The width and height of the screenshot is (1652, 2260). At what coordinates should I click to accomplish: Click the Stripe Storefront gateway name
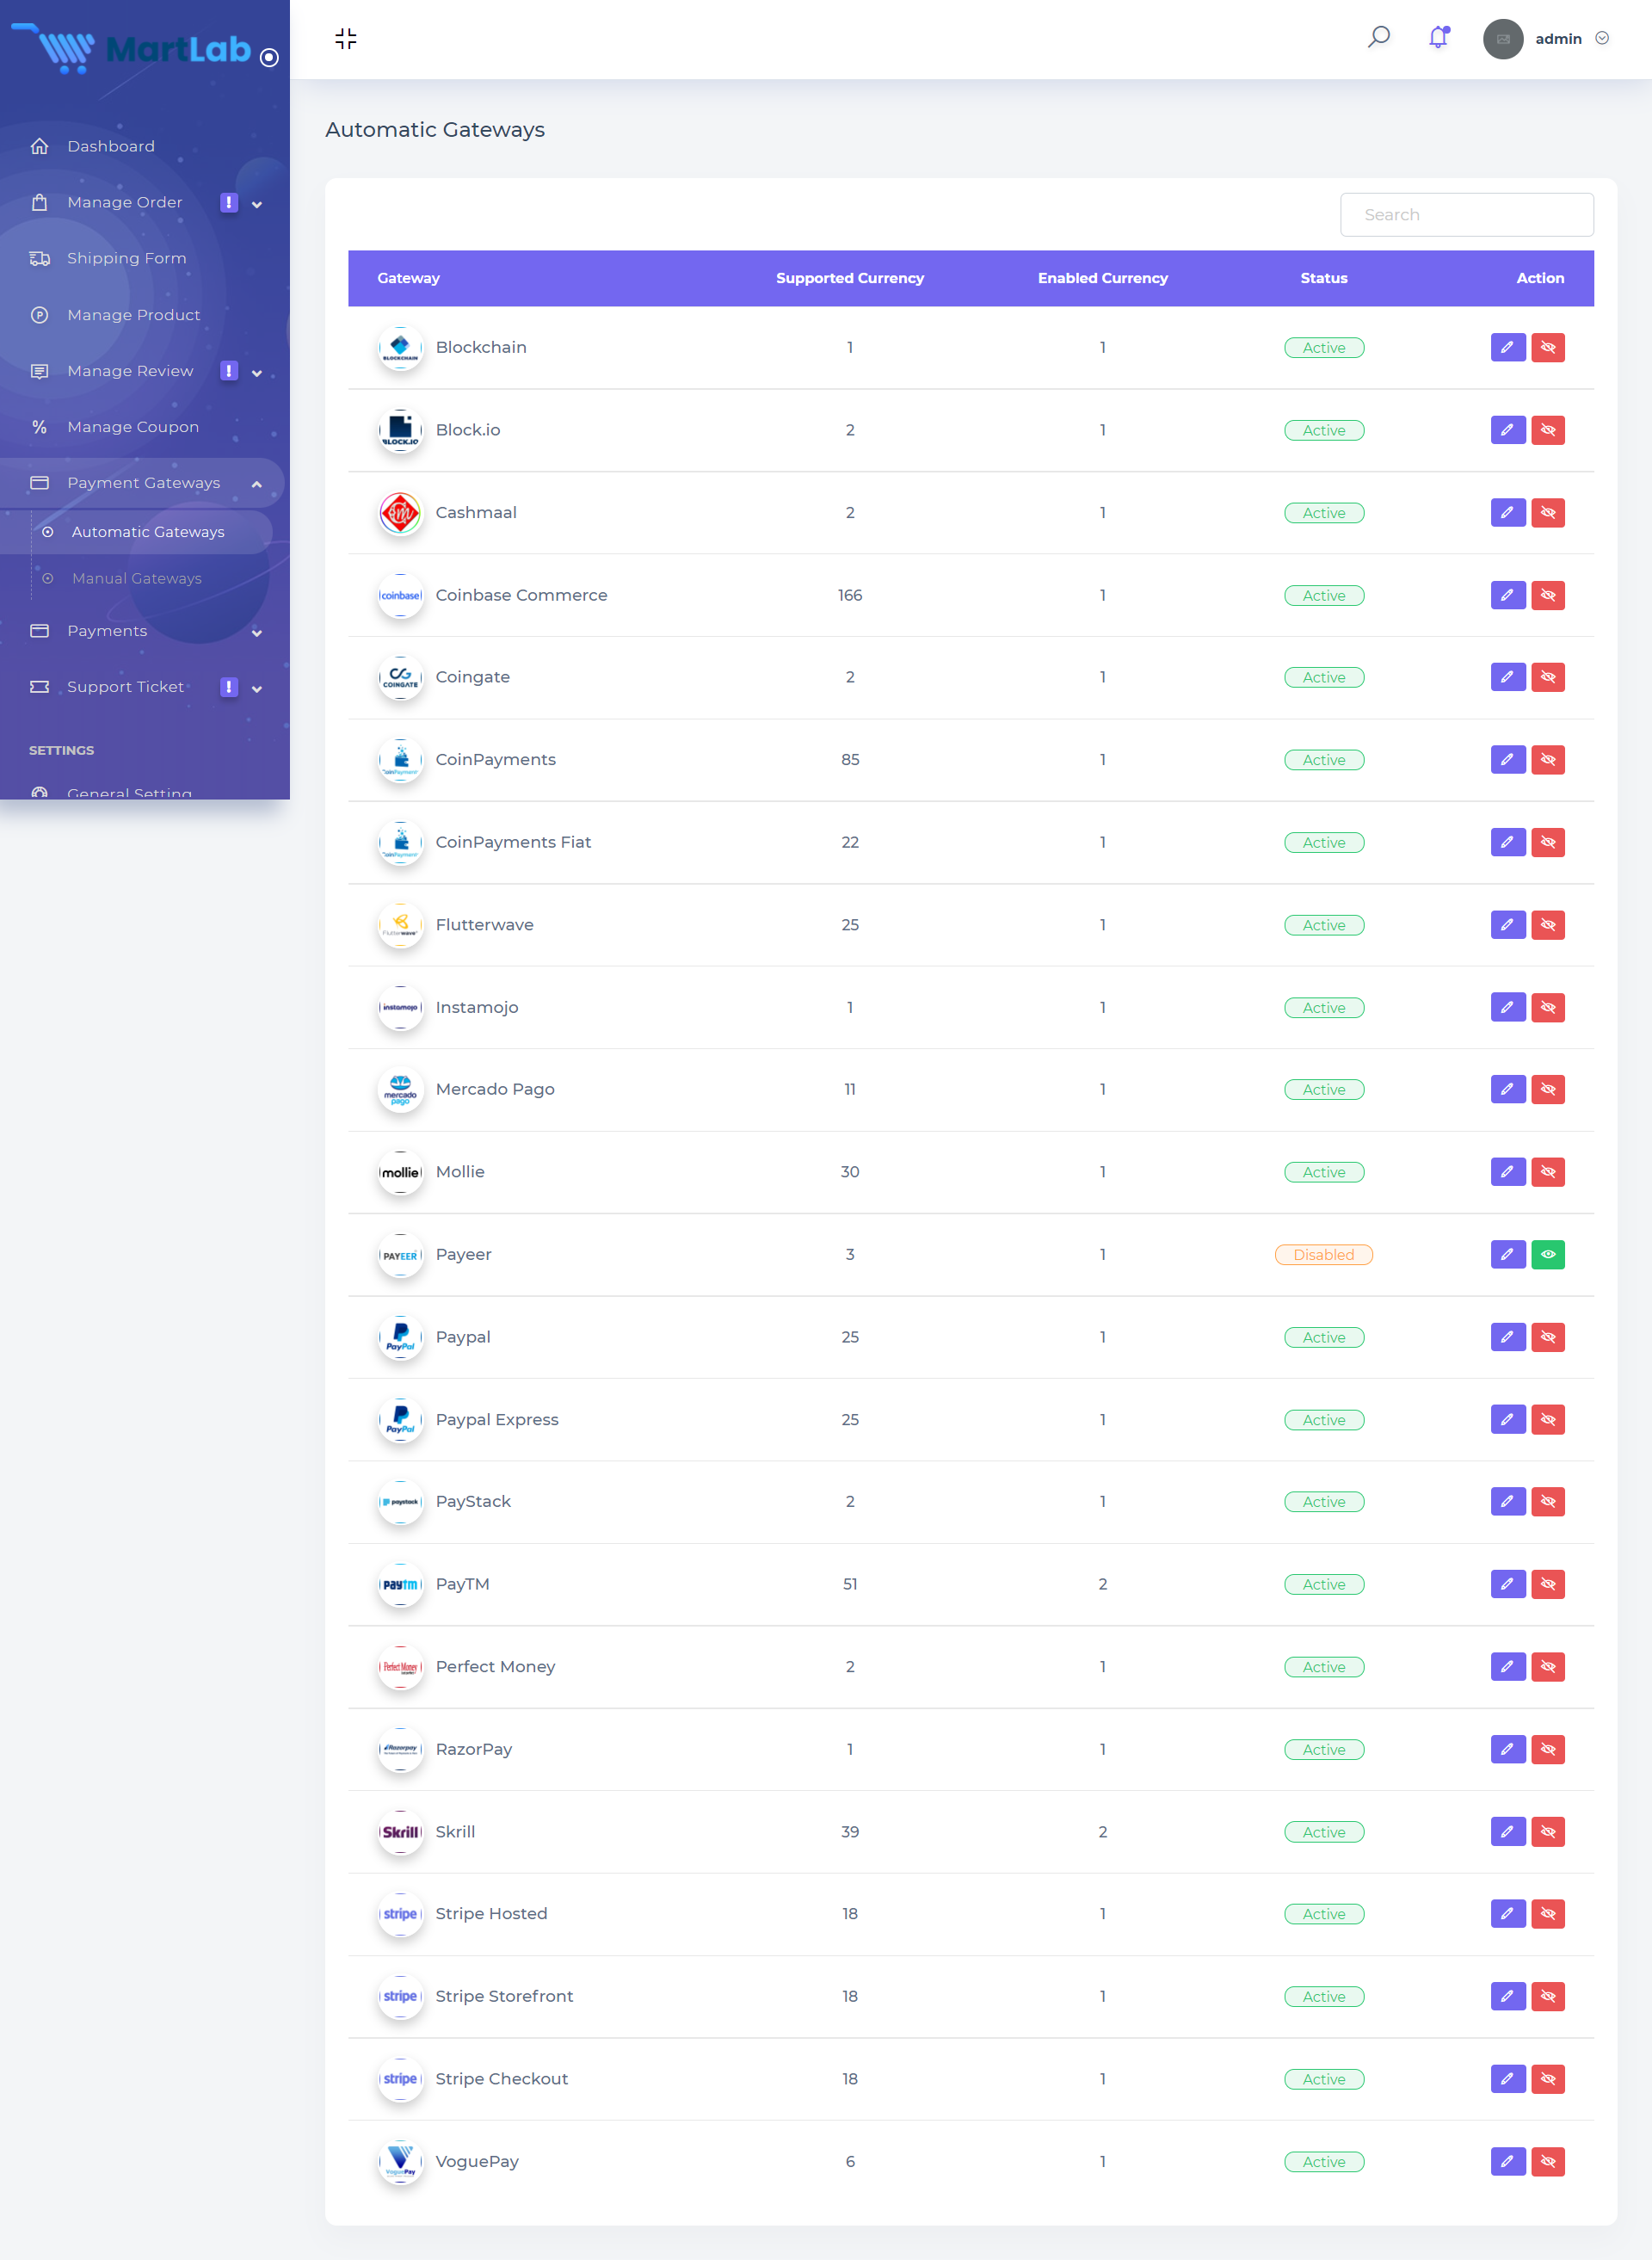[x=504, y=1996]
